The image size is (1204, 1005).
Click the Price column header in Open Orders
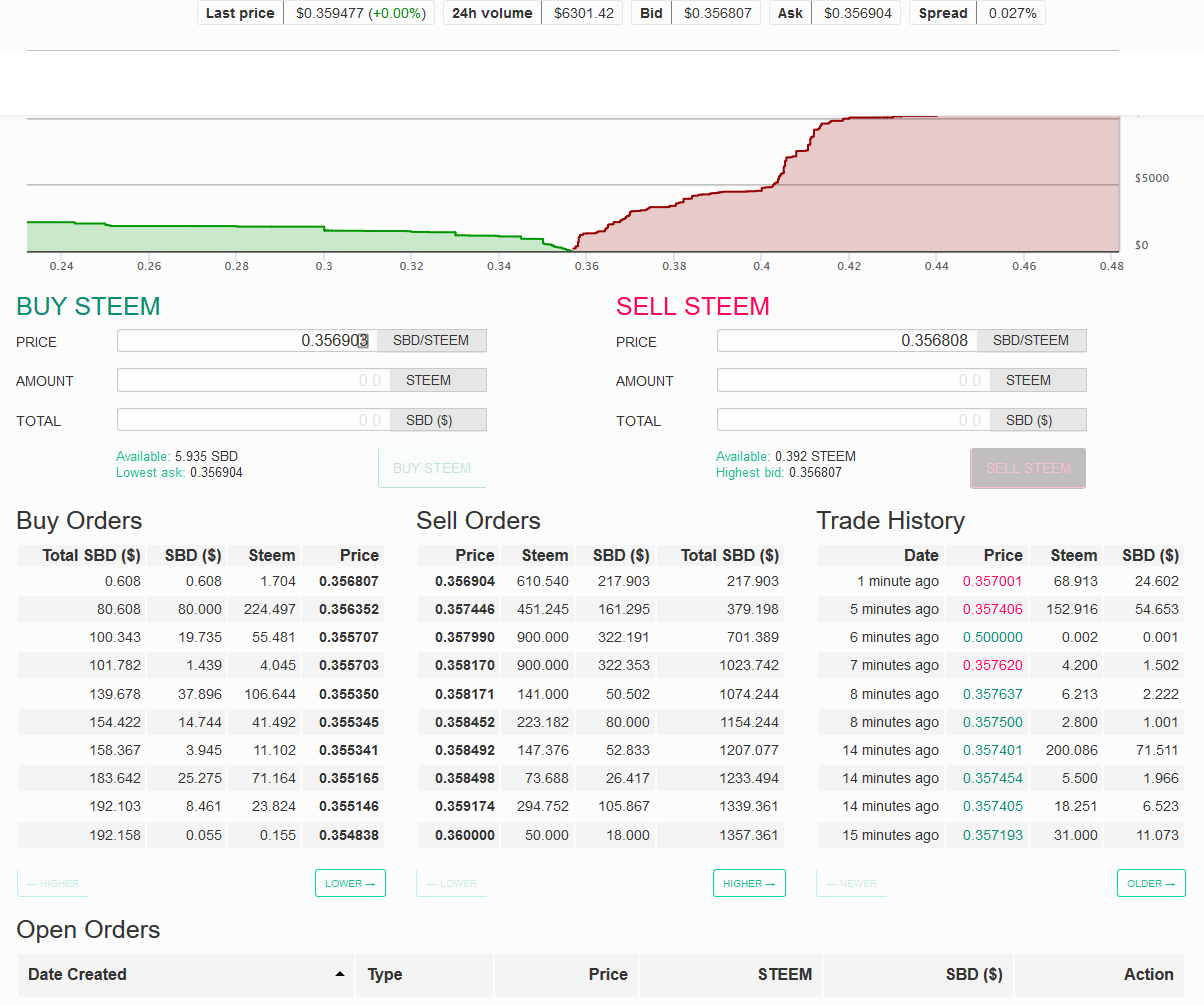coord(566,974)
